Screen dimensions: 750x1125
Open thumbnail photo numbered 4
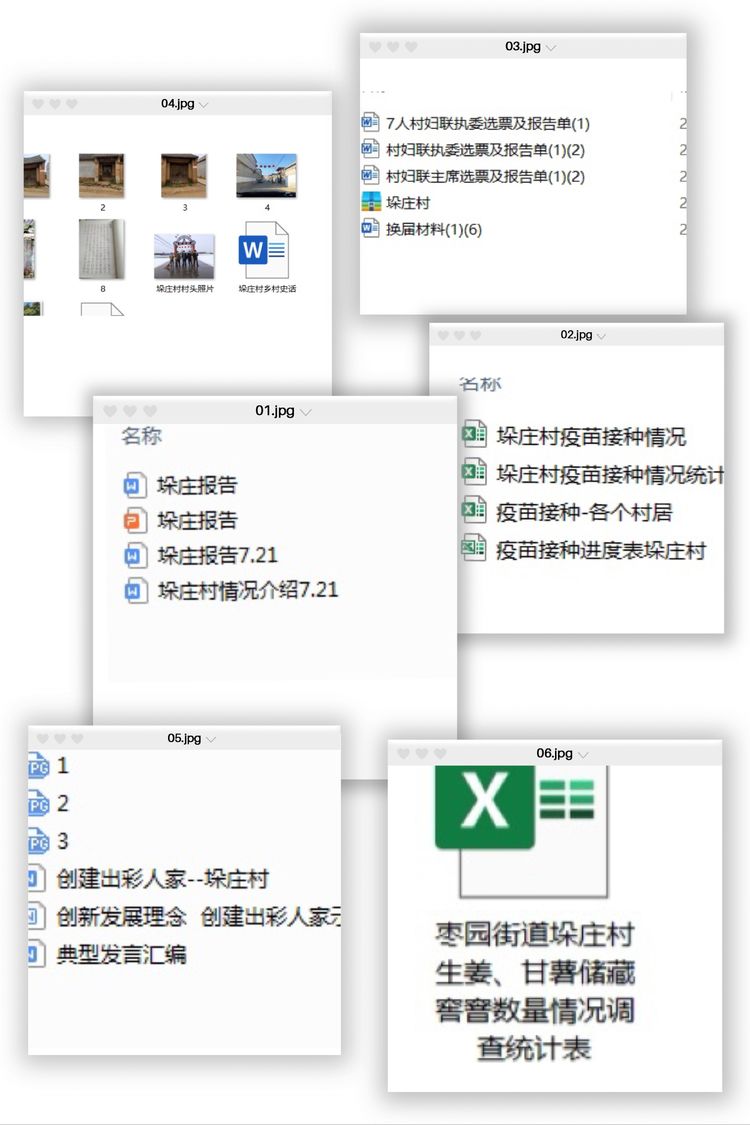point(266,175)
